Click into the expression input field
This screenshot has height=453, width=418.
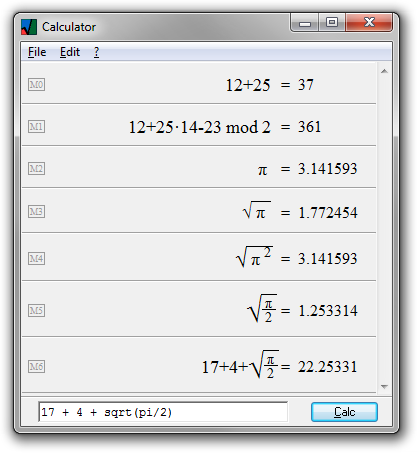tap(163, 412)
